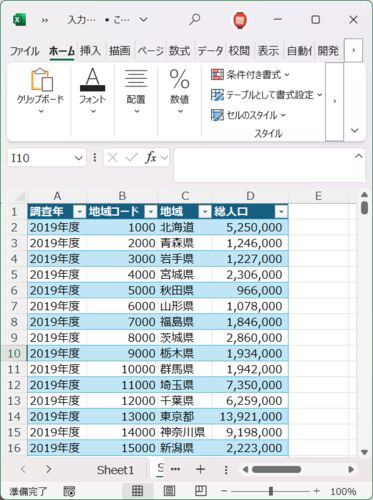This screenshot has height=500, width=373.
Task: Open filter dropdown for 調査年 column
Action: click(80, 212)
